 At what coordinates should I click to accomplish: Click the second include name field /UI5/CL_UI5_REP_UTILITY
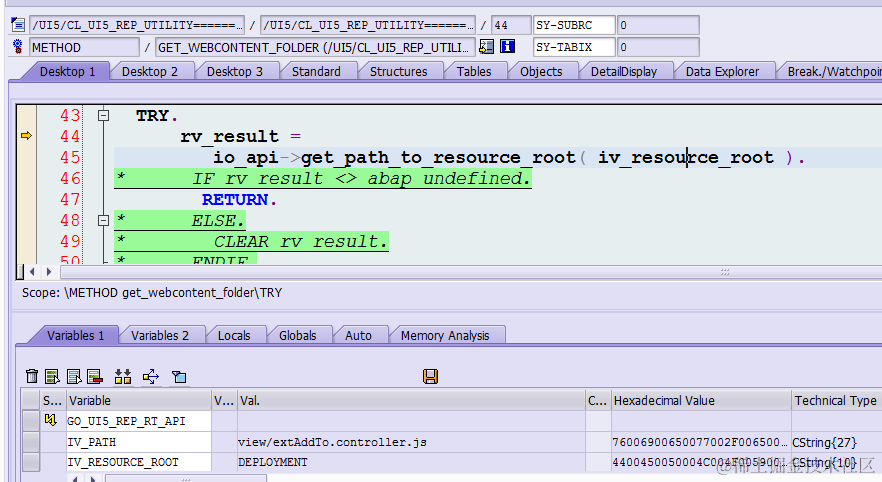coord(367,25)
